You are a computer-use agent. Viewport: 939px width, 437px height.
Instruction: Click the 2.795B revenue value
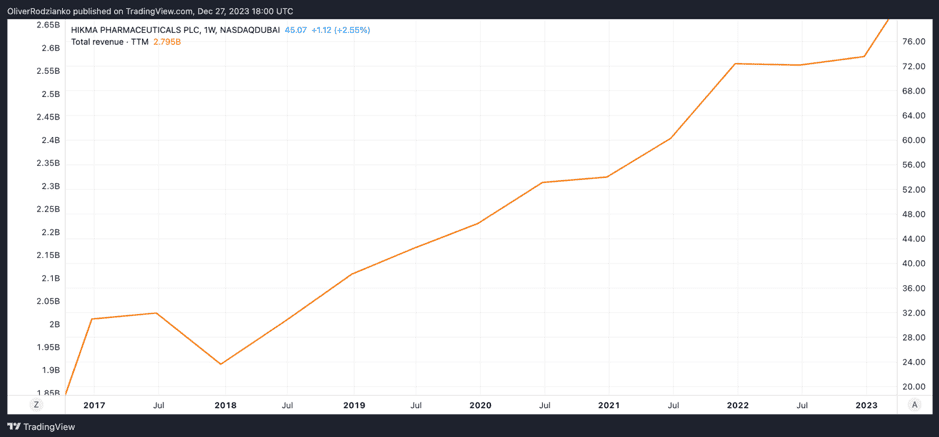[x=167, y=42]
